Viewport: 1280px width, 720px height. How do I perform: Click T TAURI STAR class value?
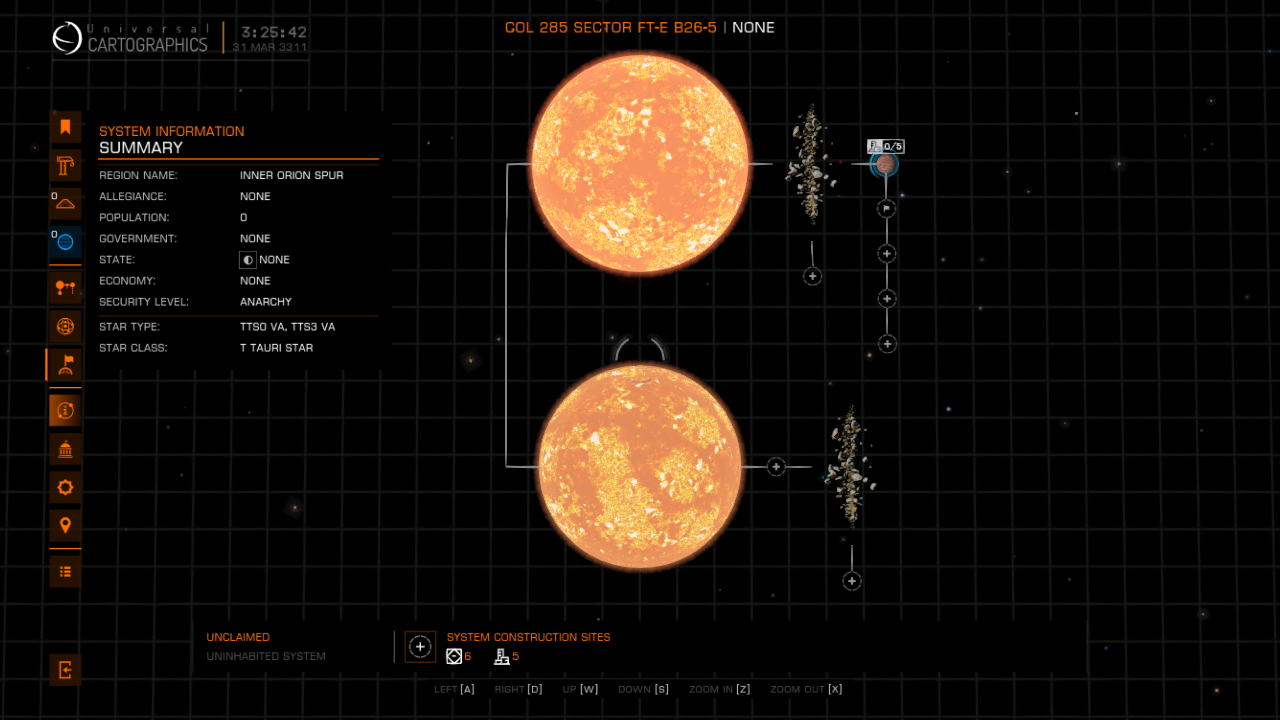click(x=277, y=348)
